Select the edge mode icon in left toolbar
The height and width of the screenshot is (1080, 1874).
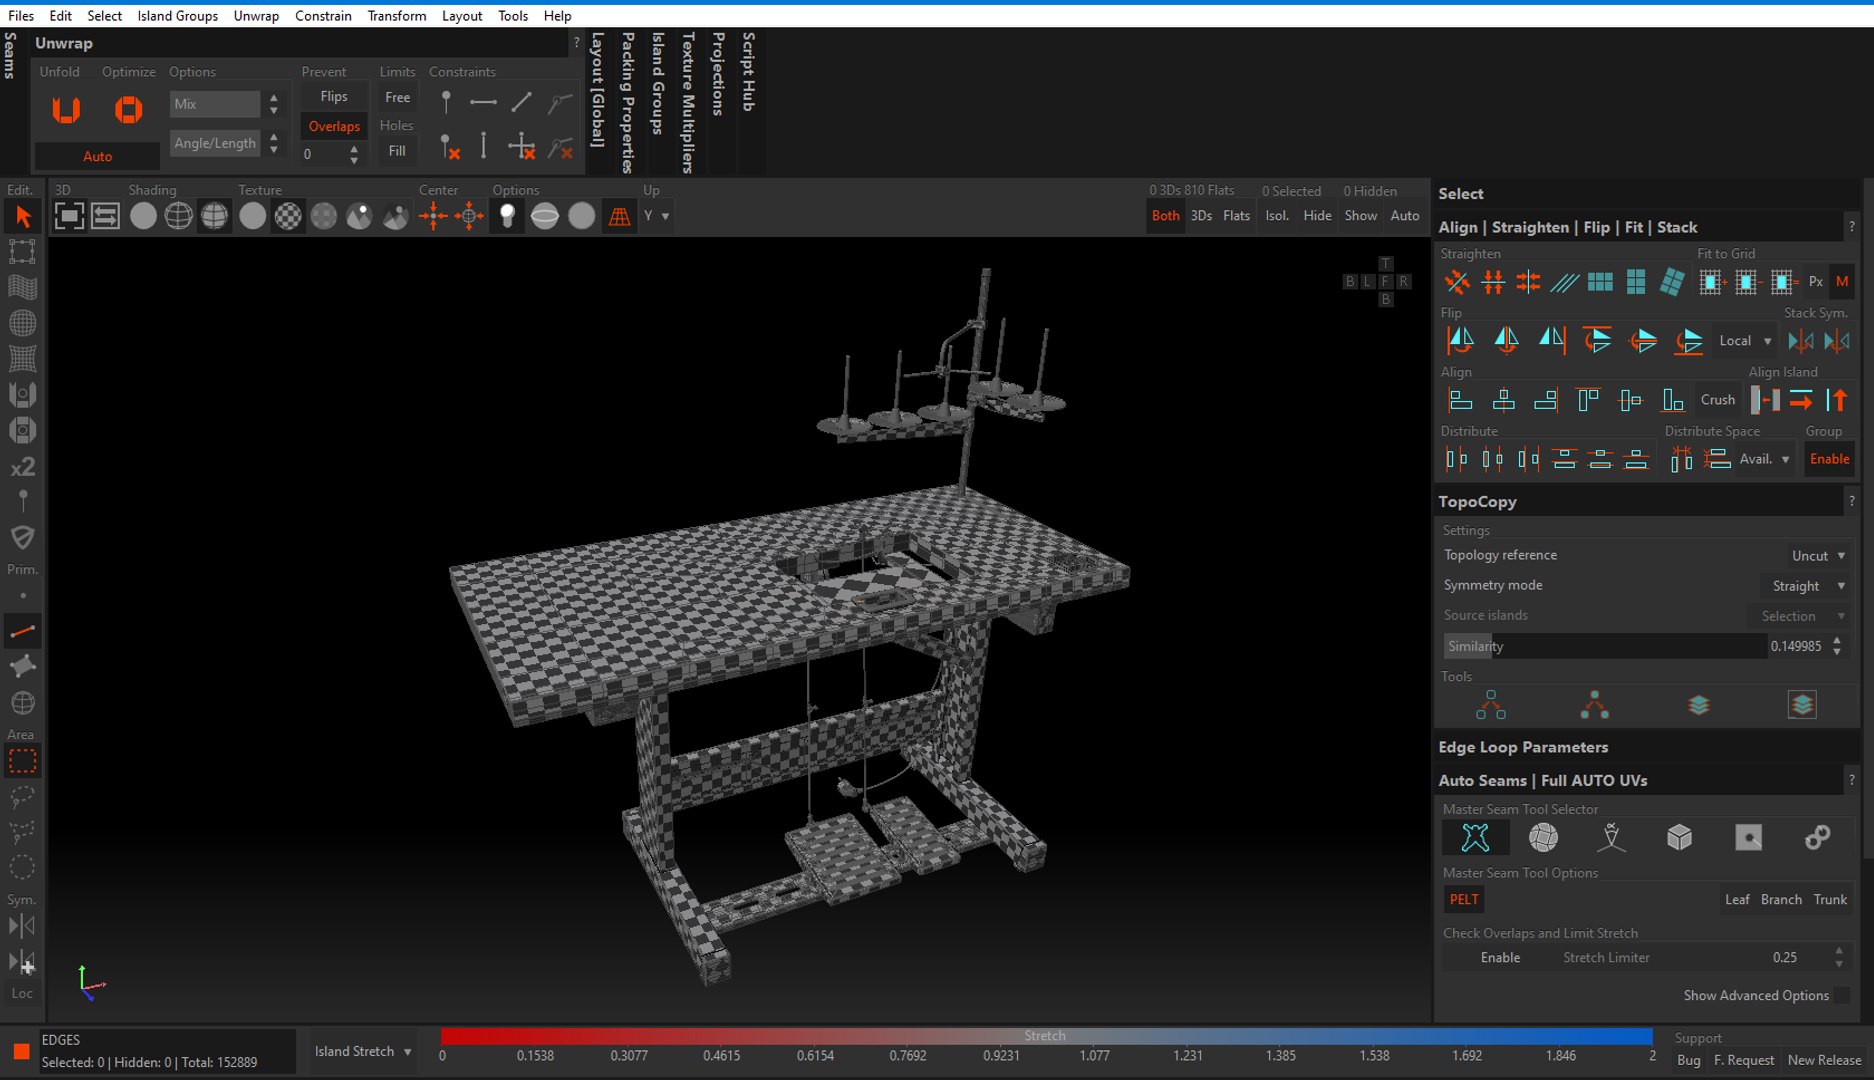[22, 631]
